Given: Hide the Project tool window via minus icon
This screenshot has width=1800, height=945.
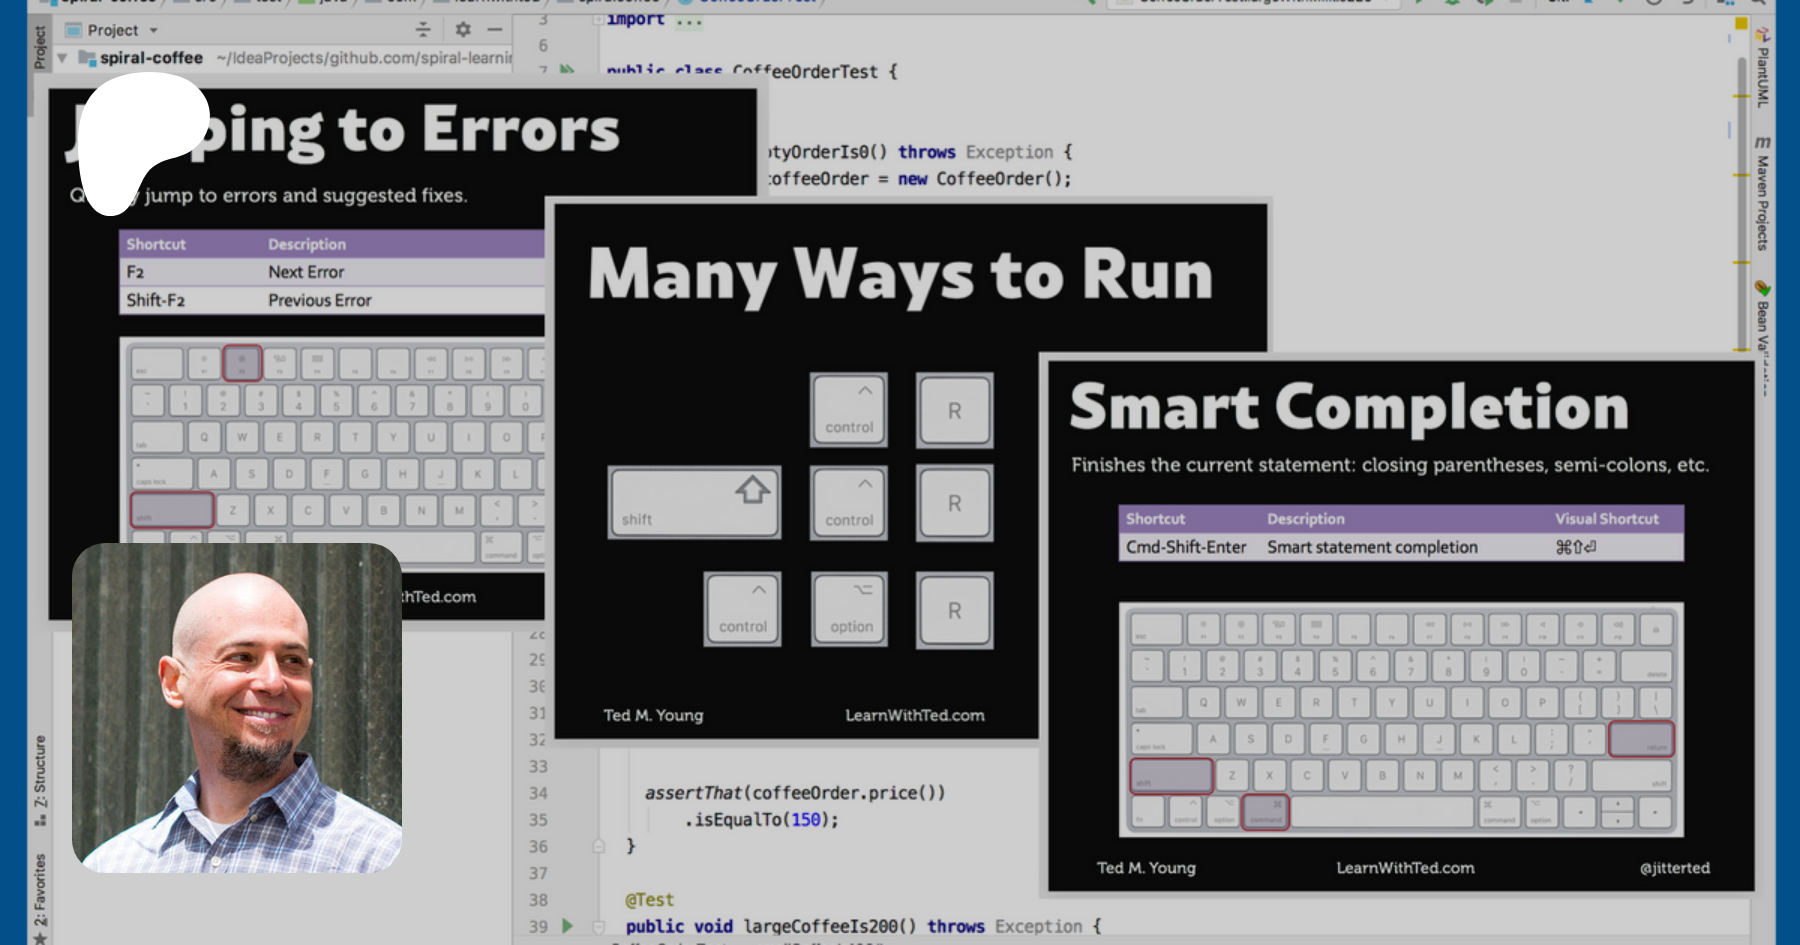Looking at the screenshot, I should pos(494,30).
